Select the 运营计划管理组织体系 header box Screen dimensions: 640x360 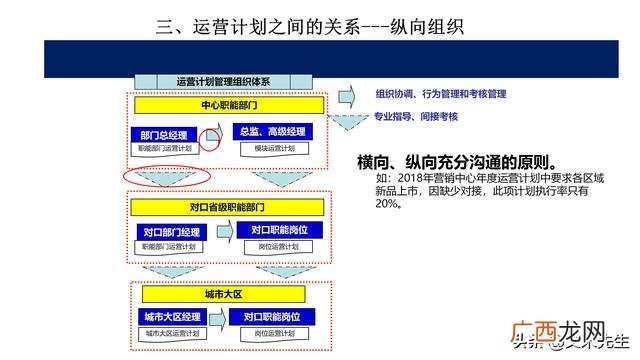[x=223, y=82]
